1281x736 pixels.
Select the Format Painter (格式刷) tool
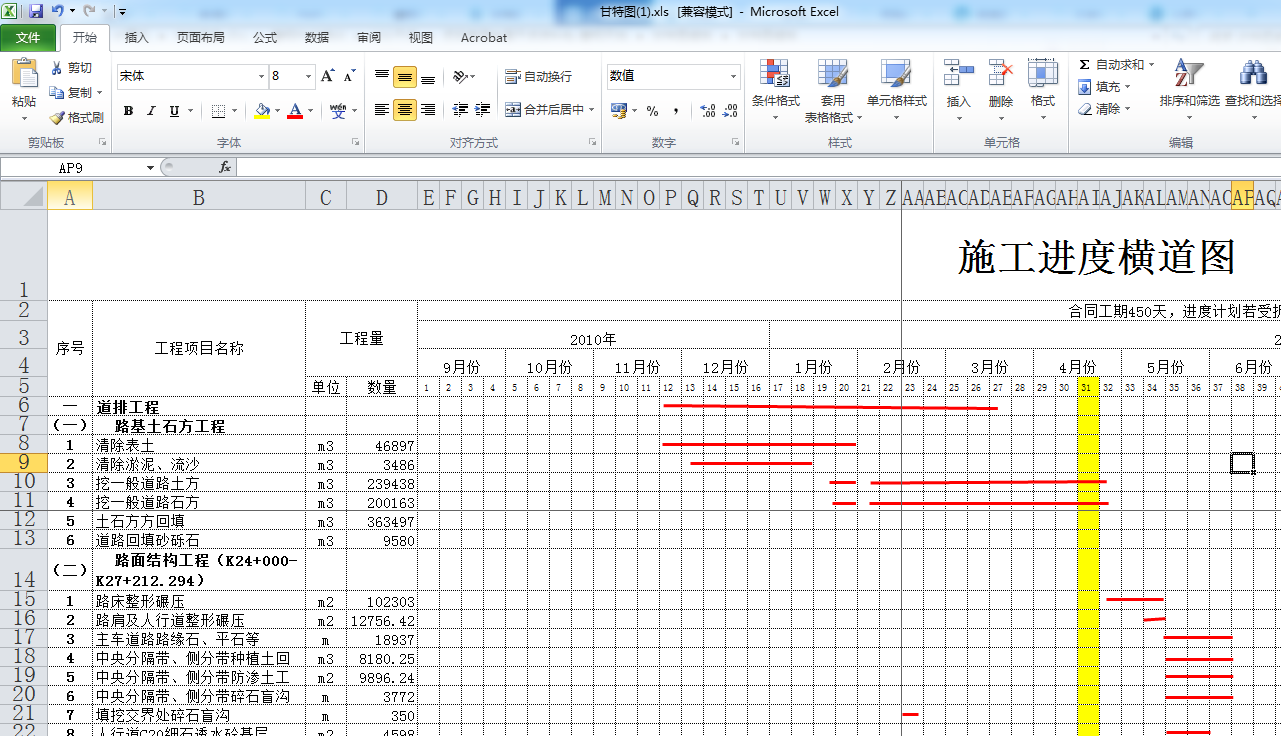[57, 117]
